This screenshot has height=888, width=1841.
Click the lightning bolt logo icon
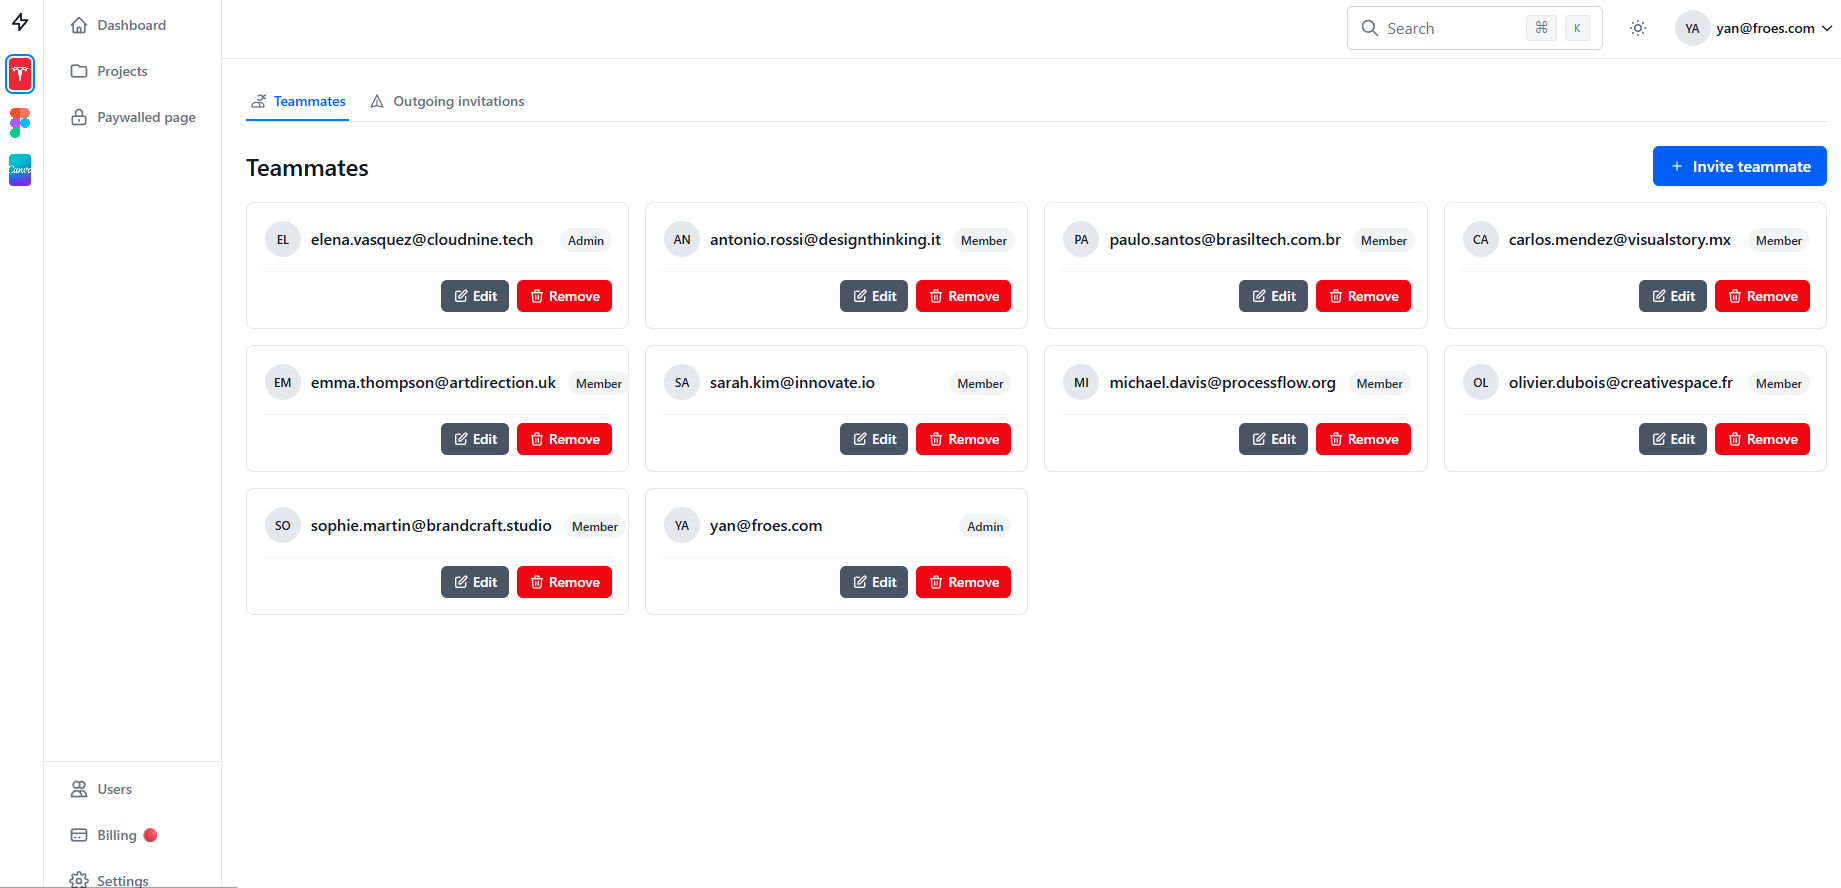point(20,22)
